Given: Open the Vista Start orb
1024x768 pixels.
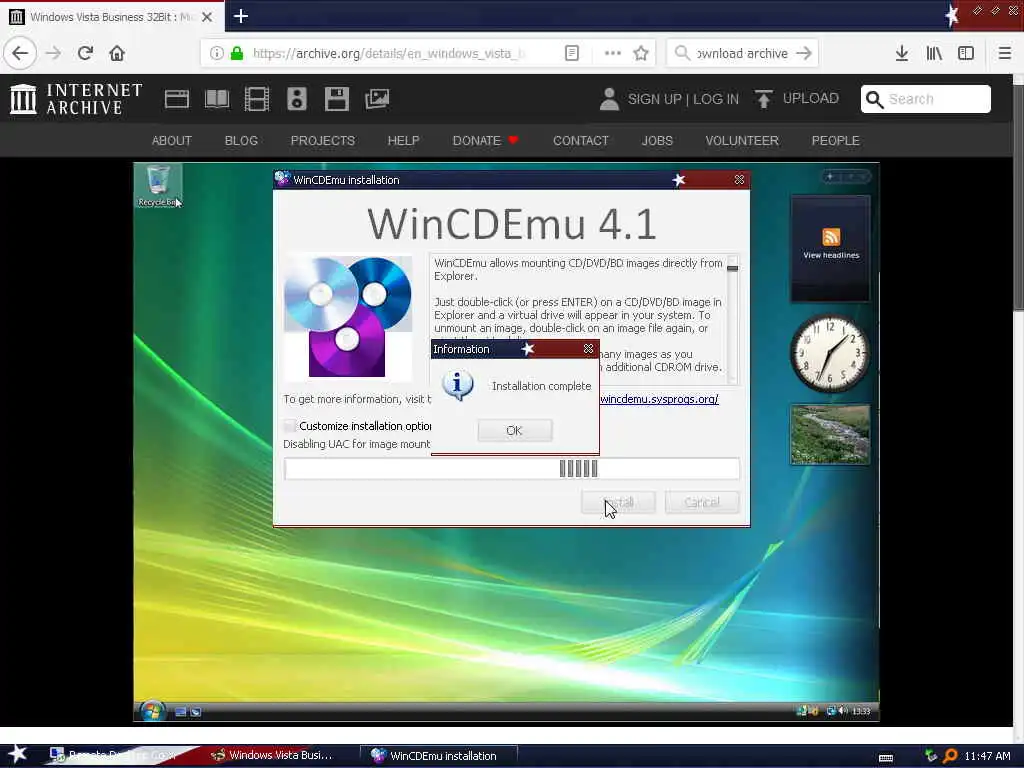Looking at the screenshot, I should click(x=153, y=711).
